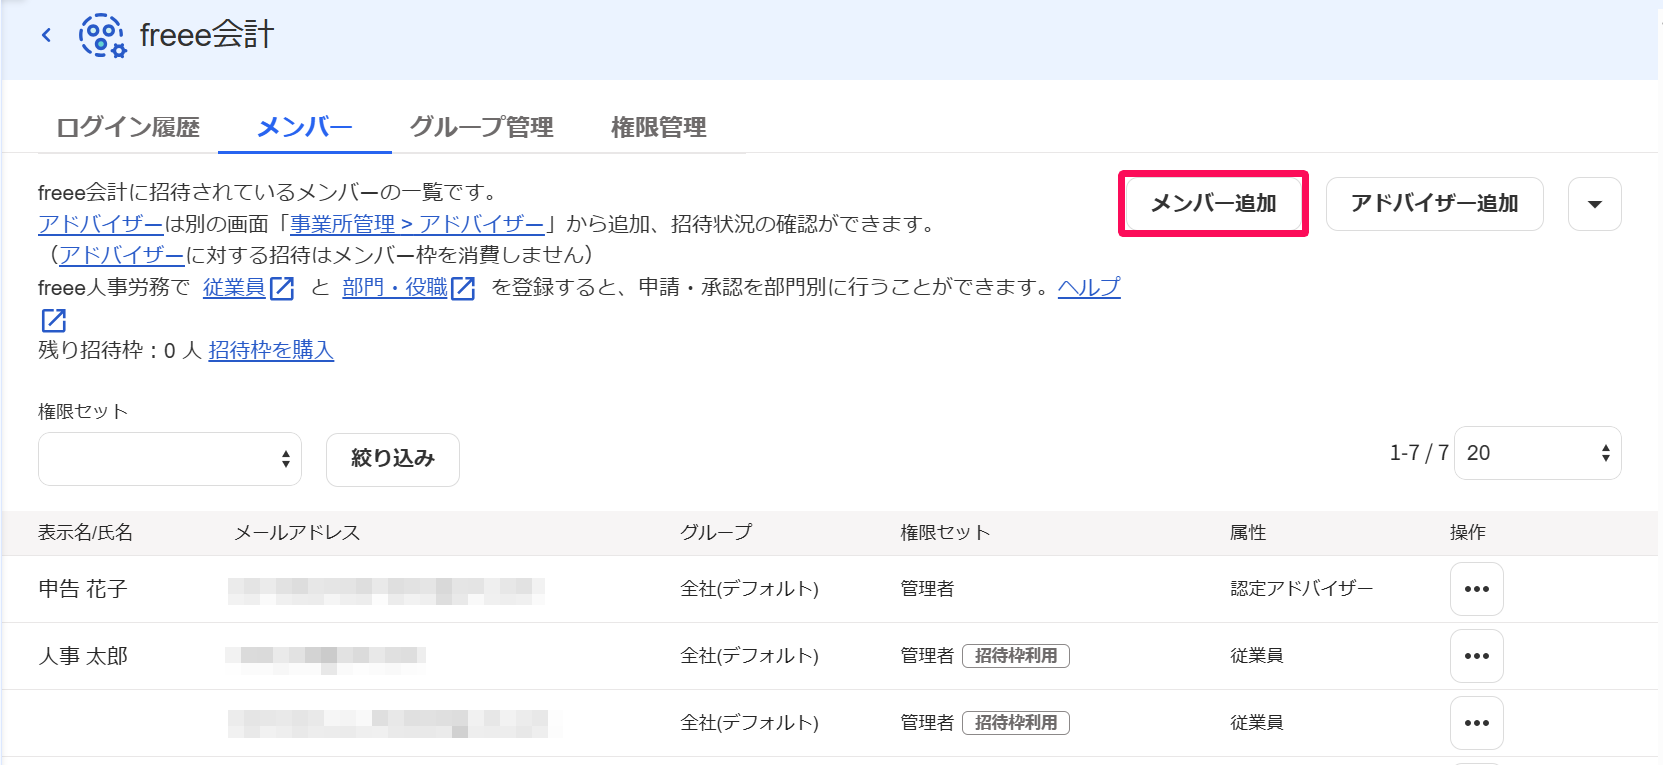Open the three-dot menu for 申告 花子
1663x765 pixels.
1477,589
